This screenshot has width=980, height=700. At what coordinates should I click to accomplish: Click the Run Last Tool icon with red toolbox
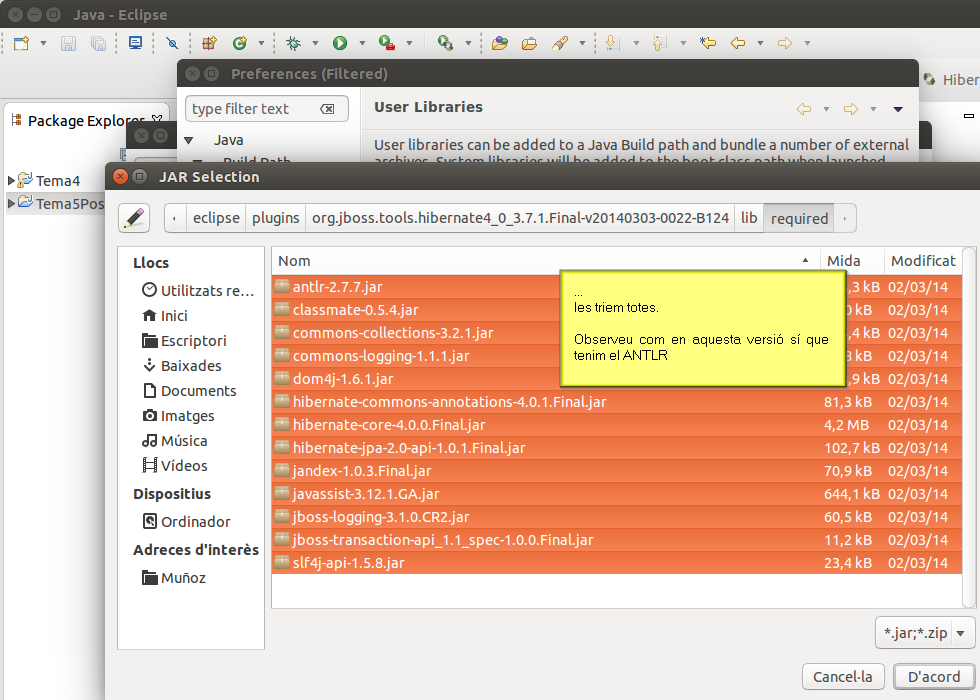click(x=387, y=43)
